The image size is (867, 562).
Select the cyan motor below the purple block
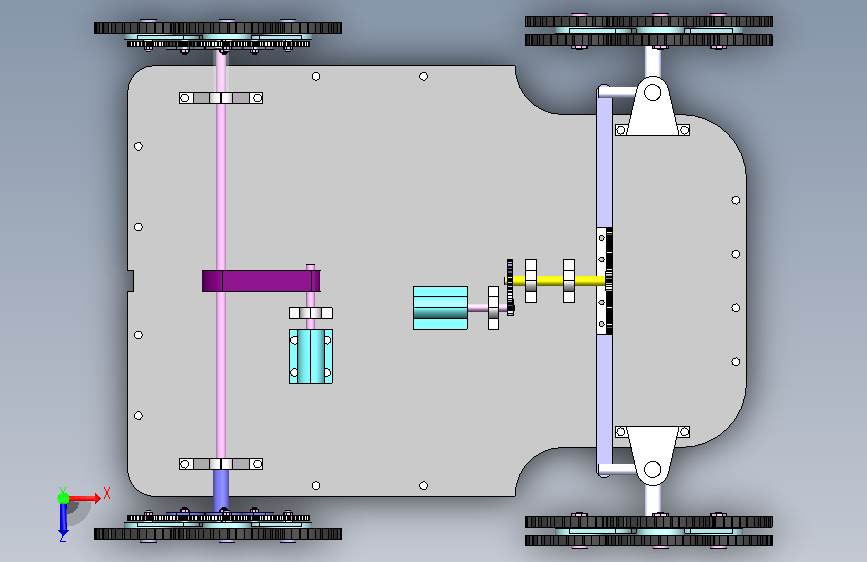pyautogui.click(x=311, y=356)
